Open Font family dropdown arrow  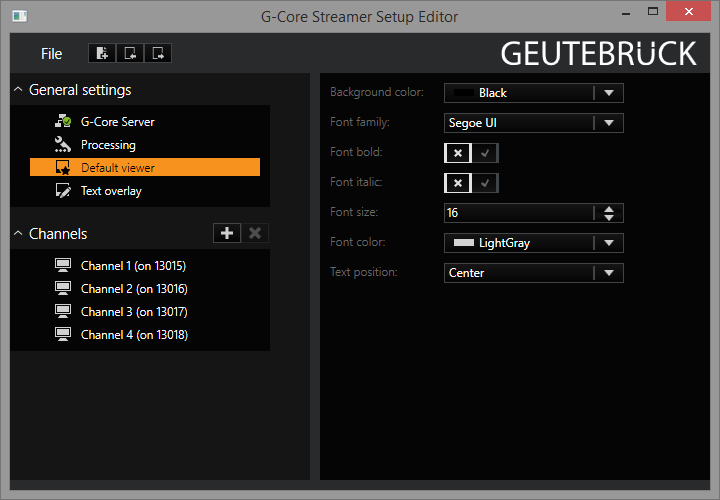609,123
